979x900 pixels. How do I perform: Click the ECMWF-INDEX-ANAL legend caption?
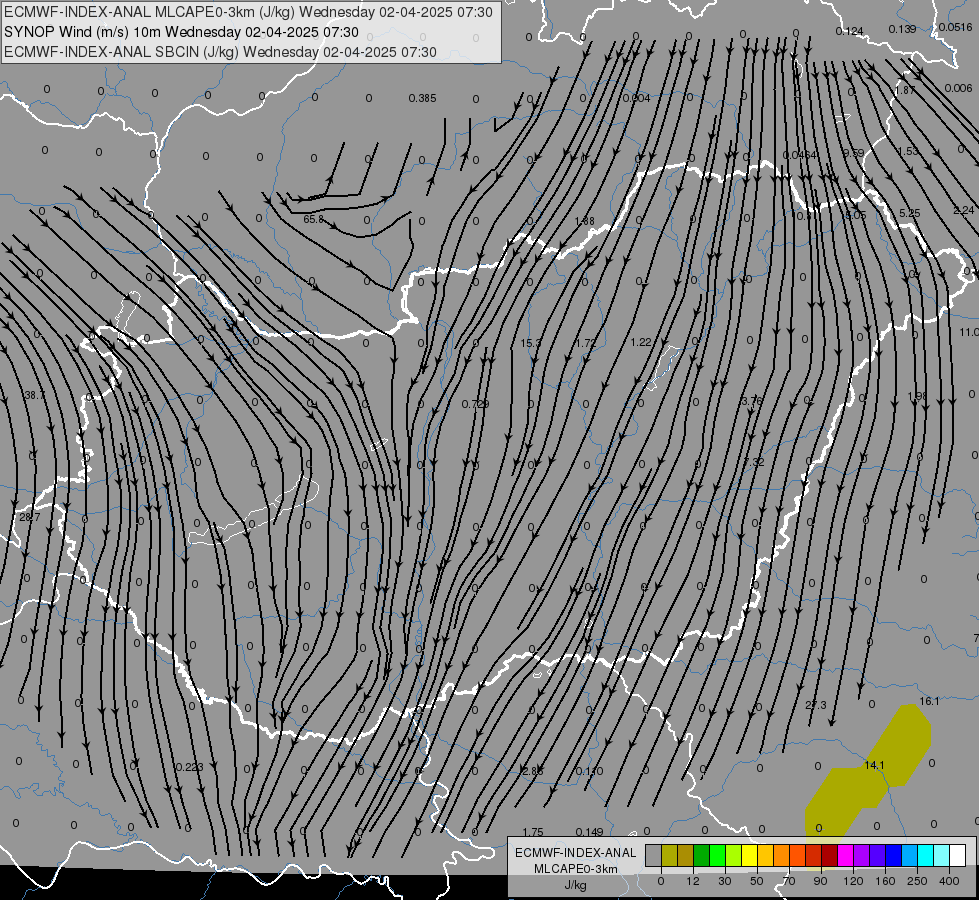click(x=576, y=853)
